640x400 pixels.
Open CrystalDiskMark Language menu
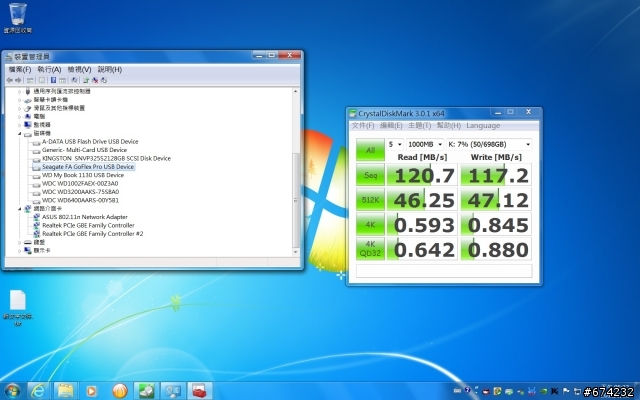pos(483,126)
